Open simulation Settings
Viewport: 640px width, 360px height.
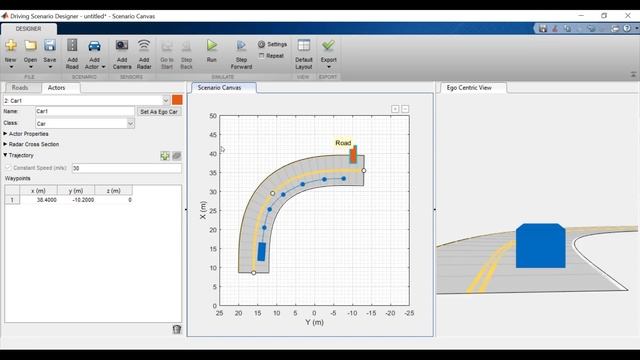273,44
